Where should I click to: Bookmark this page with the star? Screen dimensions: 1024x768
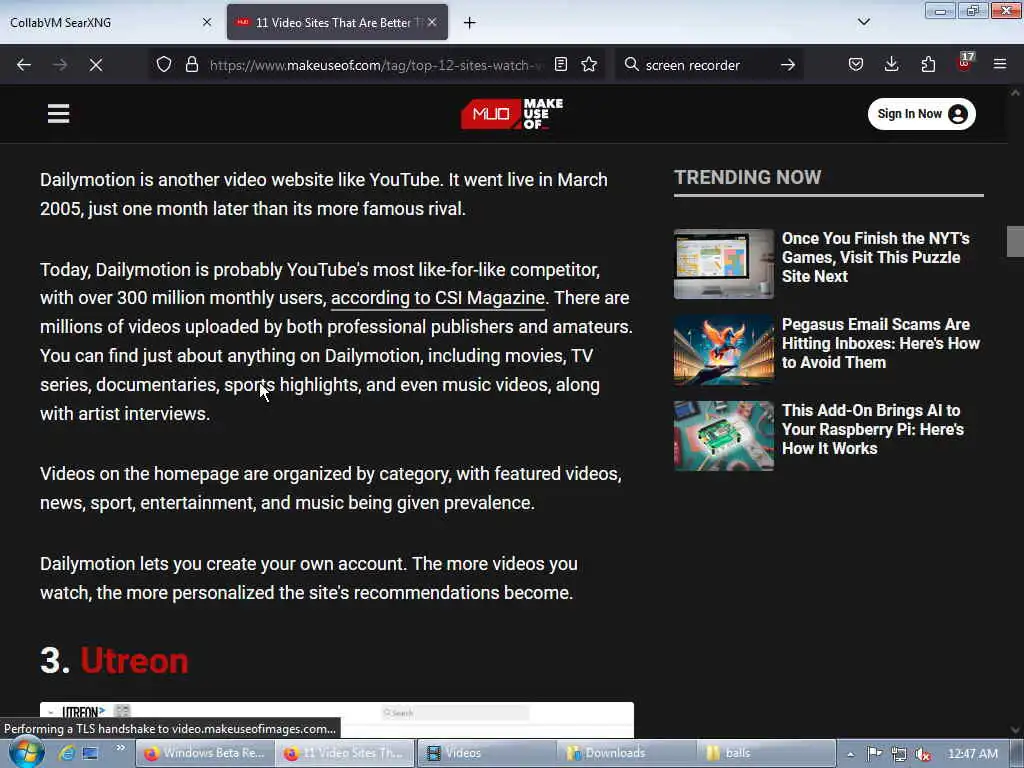click(589, 65)
